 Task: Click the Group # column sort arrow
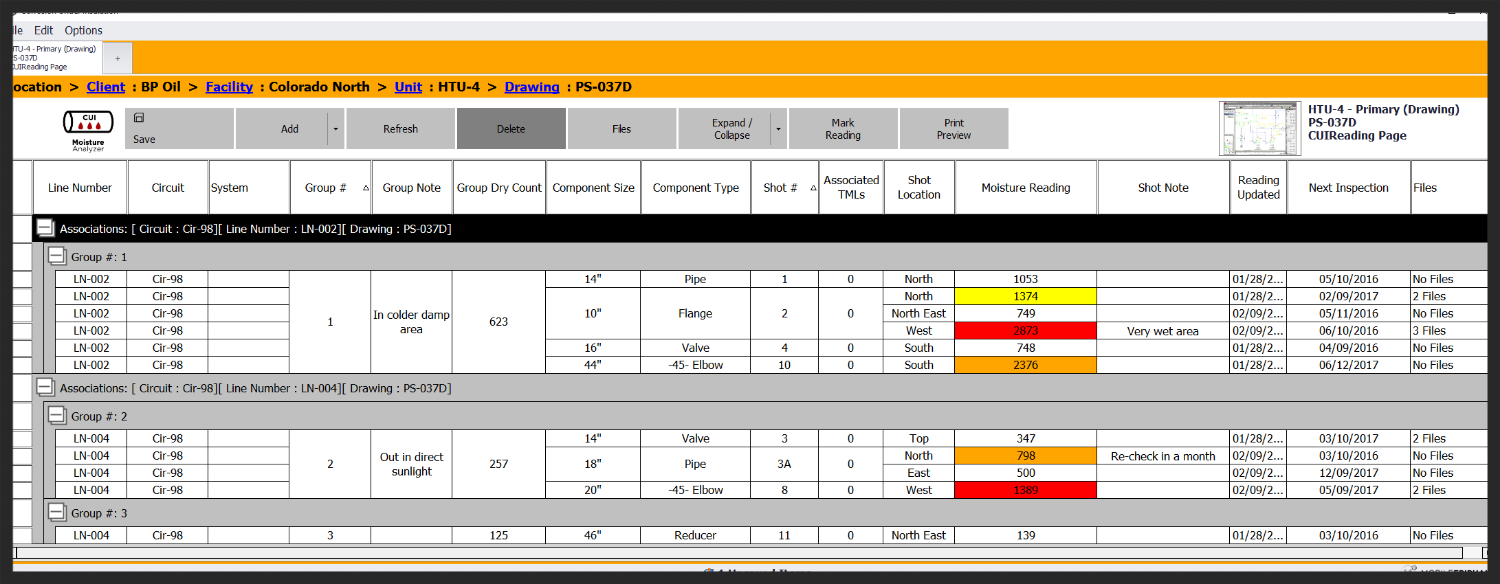pyautogui.click(x=365, y=188)
